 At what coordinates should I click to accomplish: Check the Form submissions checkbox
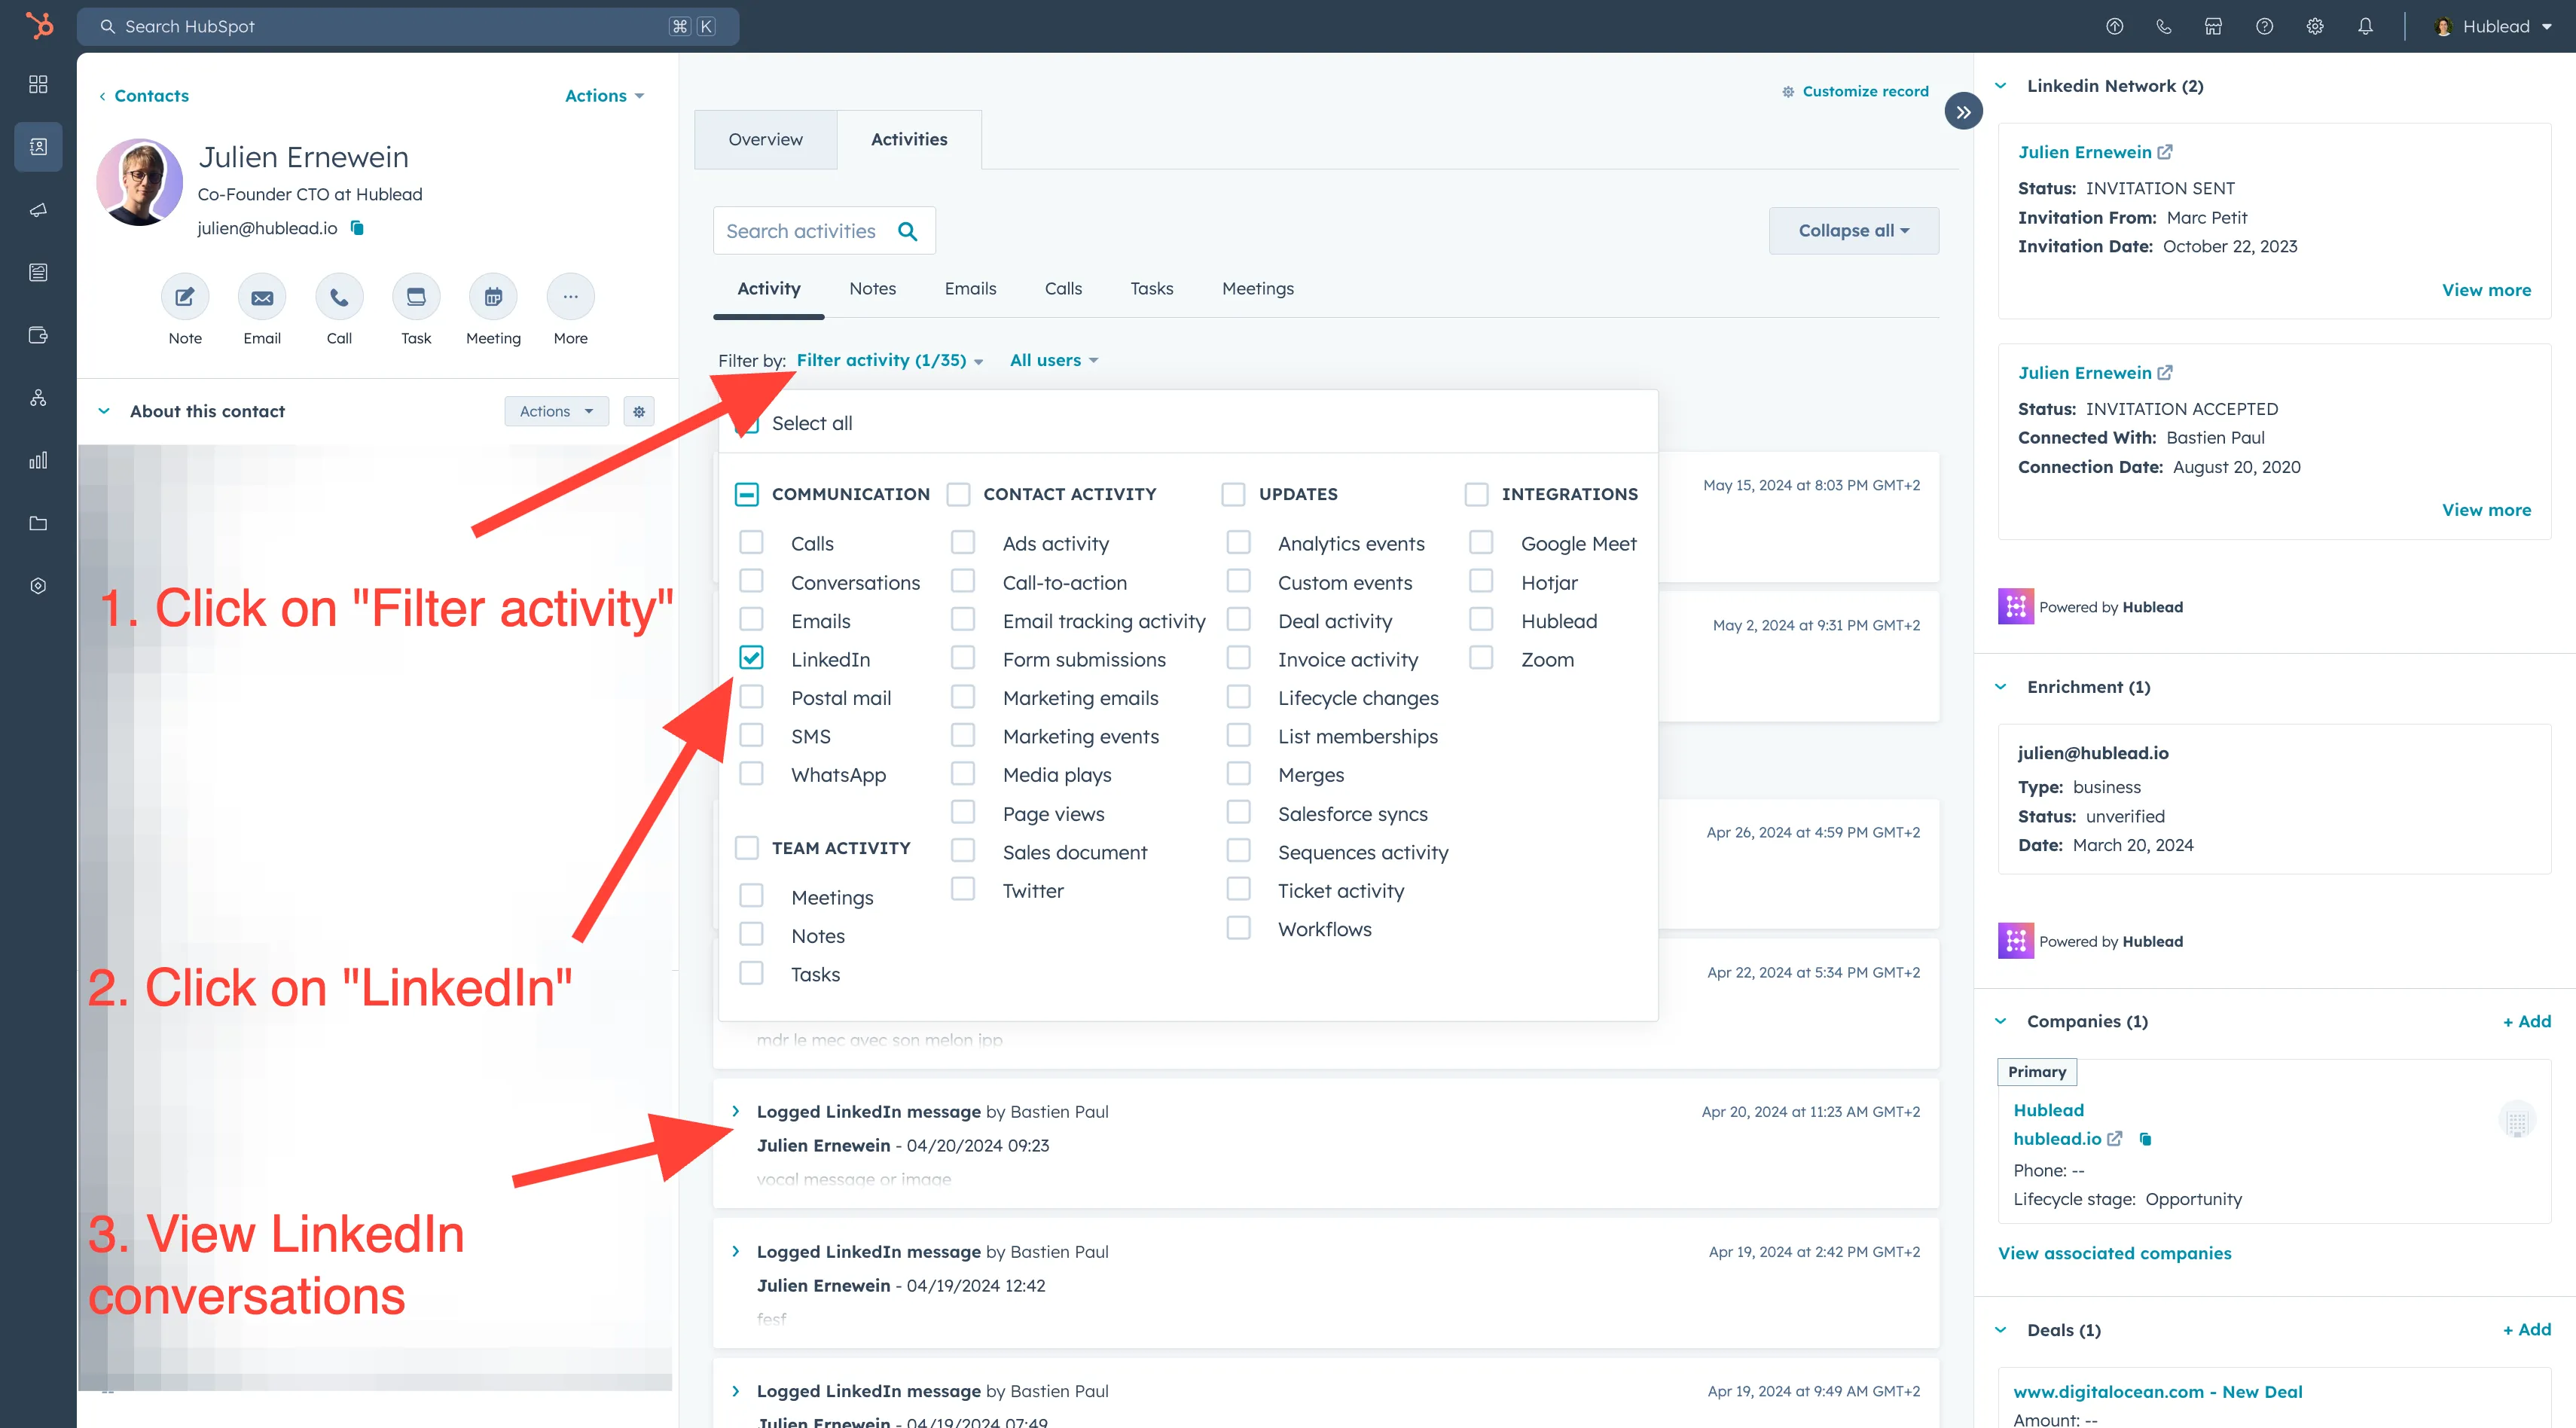click(x=963, y=658)
